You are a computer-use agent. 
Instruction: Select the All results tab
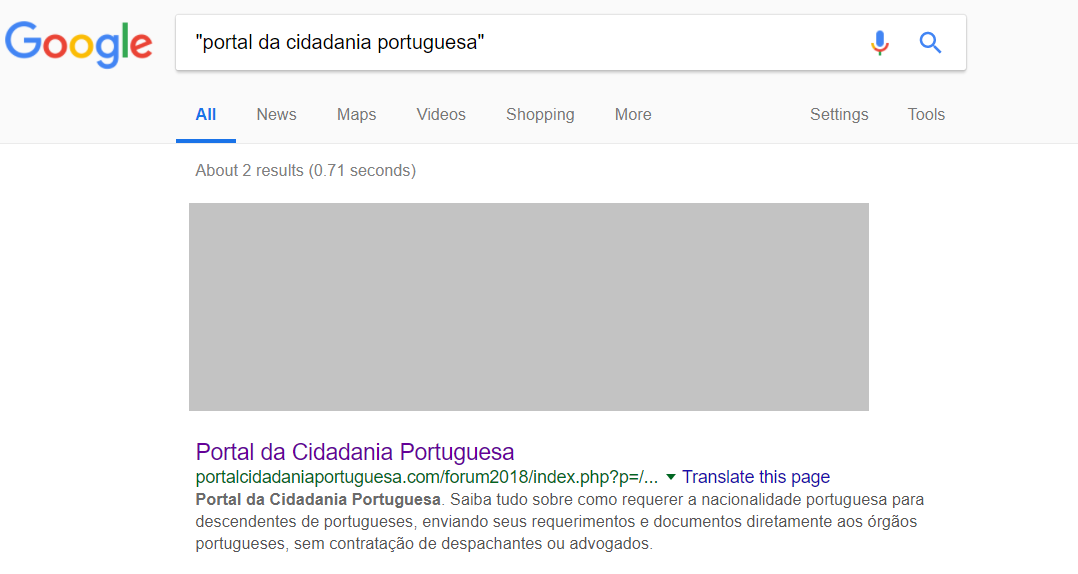point(206,115)
